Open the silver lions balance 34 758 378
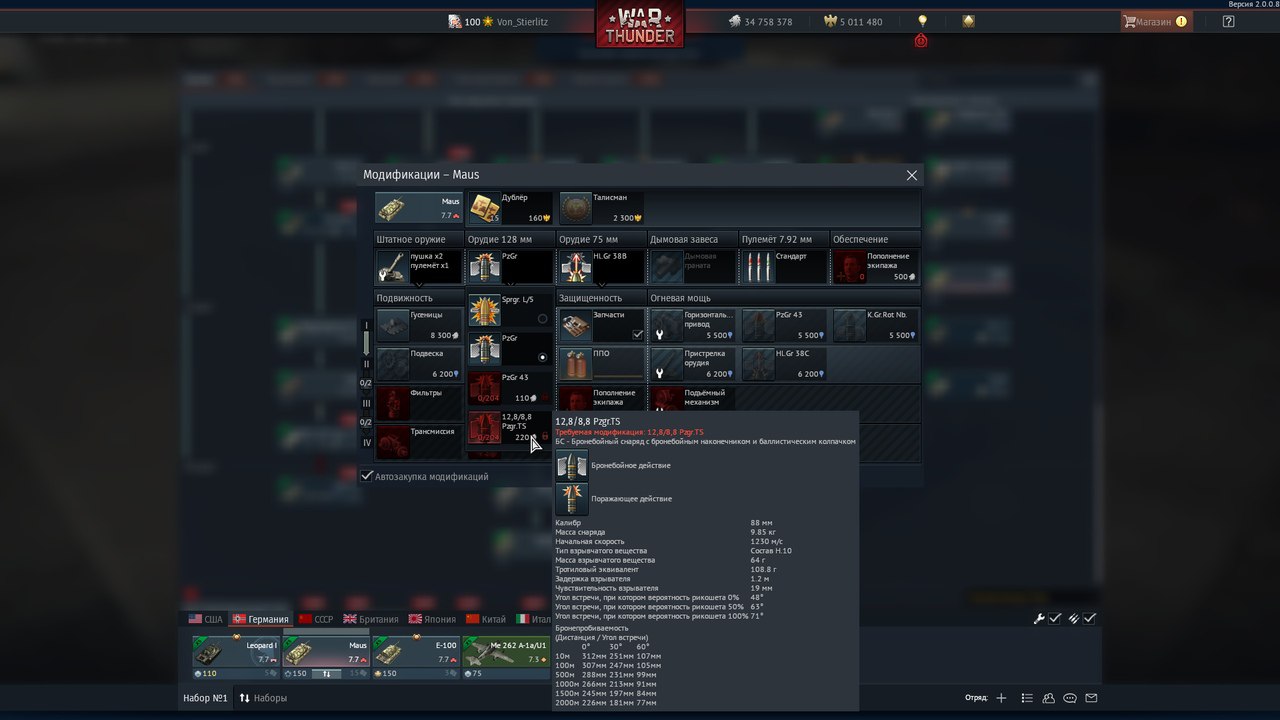 coord(760,21)
